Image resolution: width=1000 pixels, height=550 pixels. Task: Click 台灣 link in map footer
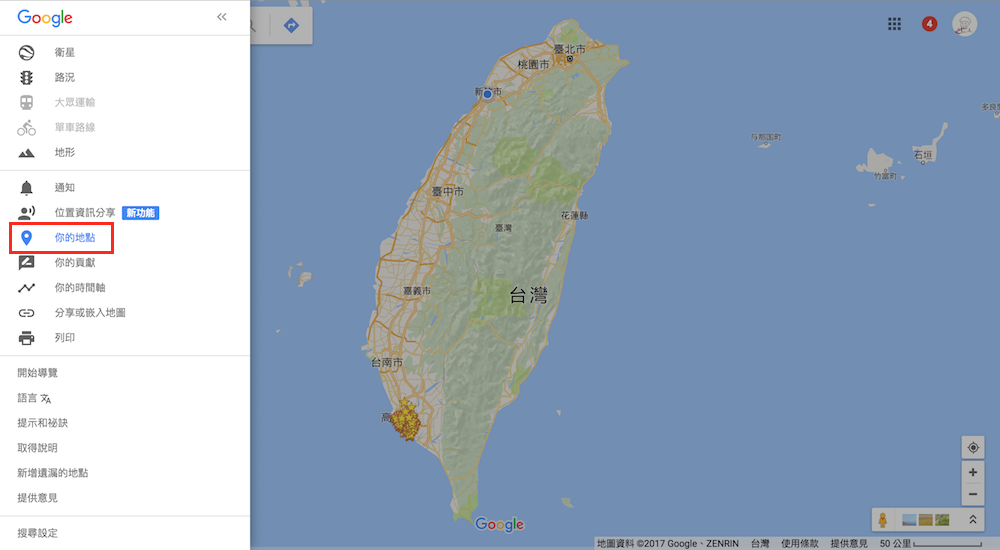click(760, 544)
